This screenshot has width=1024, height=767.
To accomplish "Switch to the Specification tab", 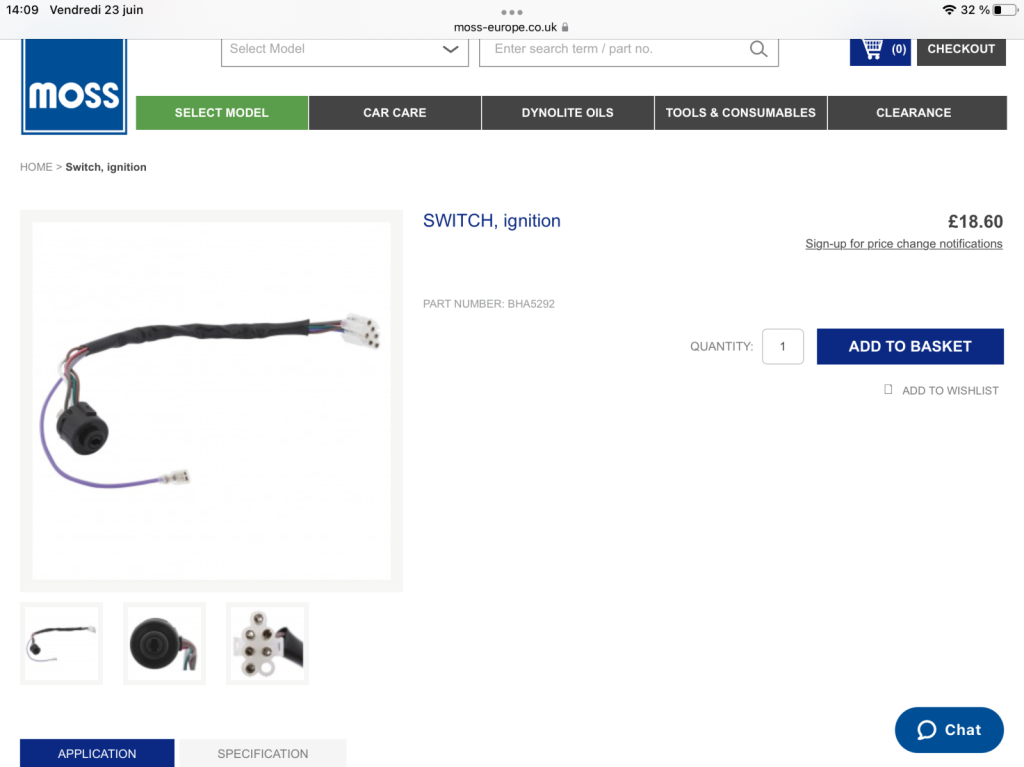I will [x=263, y=753].
